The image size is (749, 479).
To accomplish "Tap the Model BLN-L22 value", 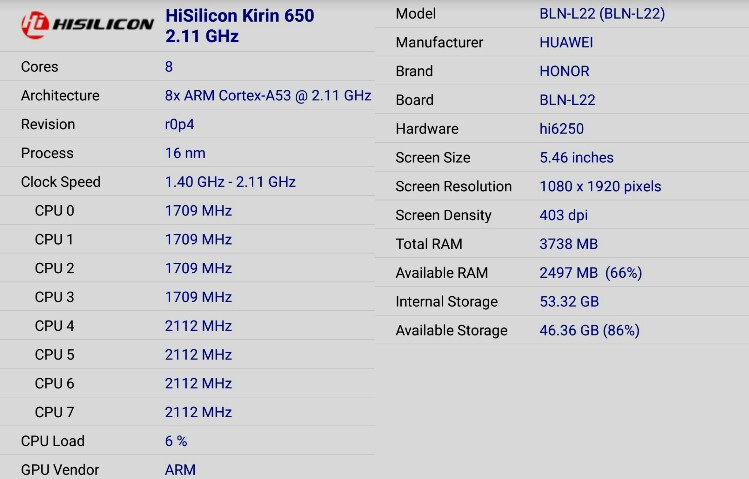I will point(602,13).
